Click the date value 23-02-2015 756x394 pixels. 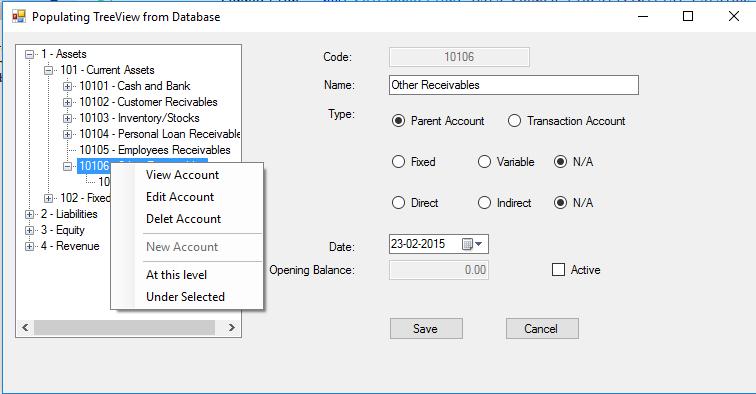click(x=418, y=244)
